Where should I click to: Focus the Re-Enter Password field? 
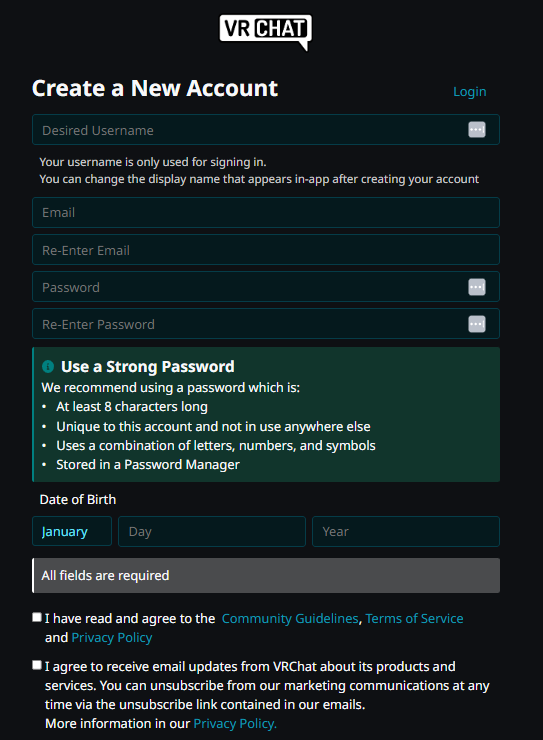(x=266, y=324)
